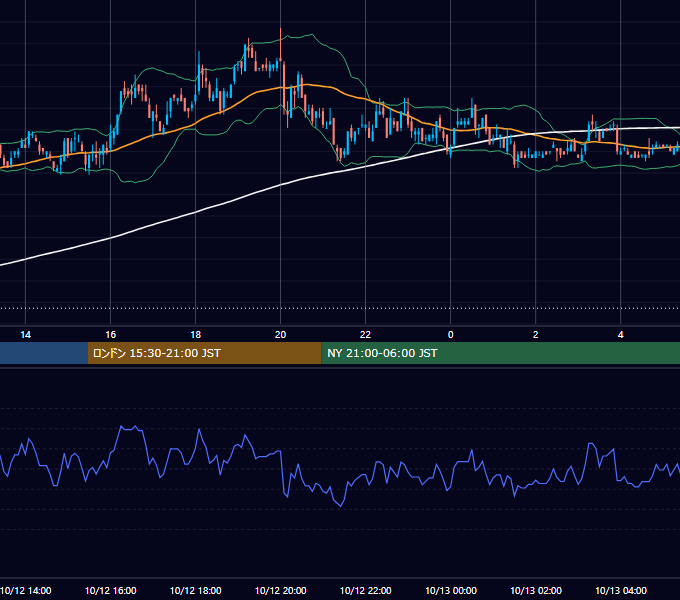Click the 16 hour label on price axis
This screenshot has width=680, height=600.
[x=111, y=335]
